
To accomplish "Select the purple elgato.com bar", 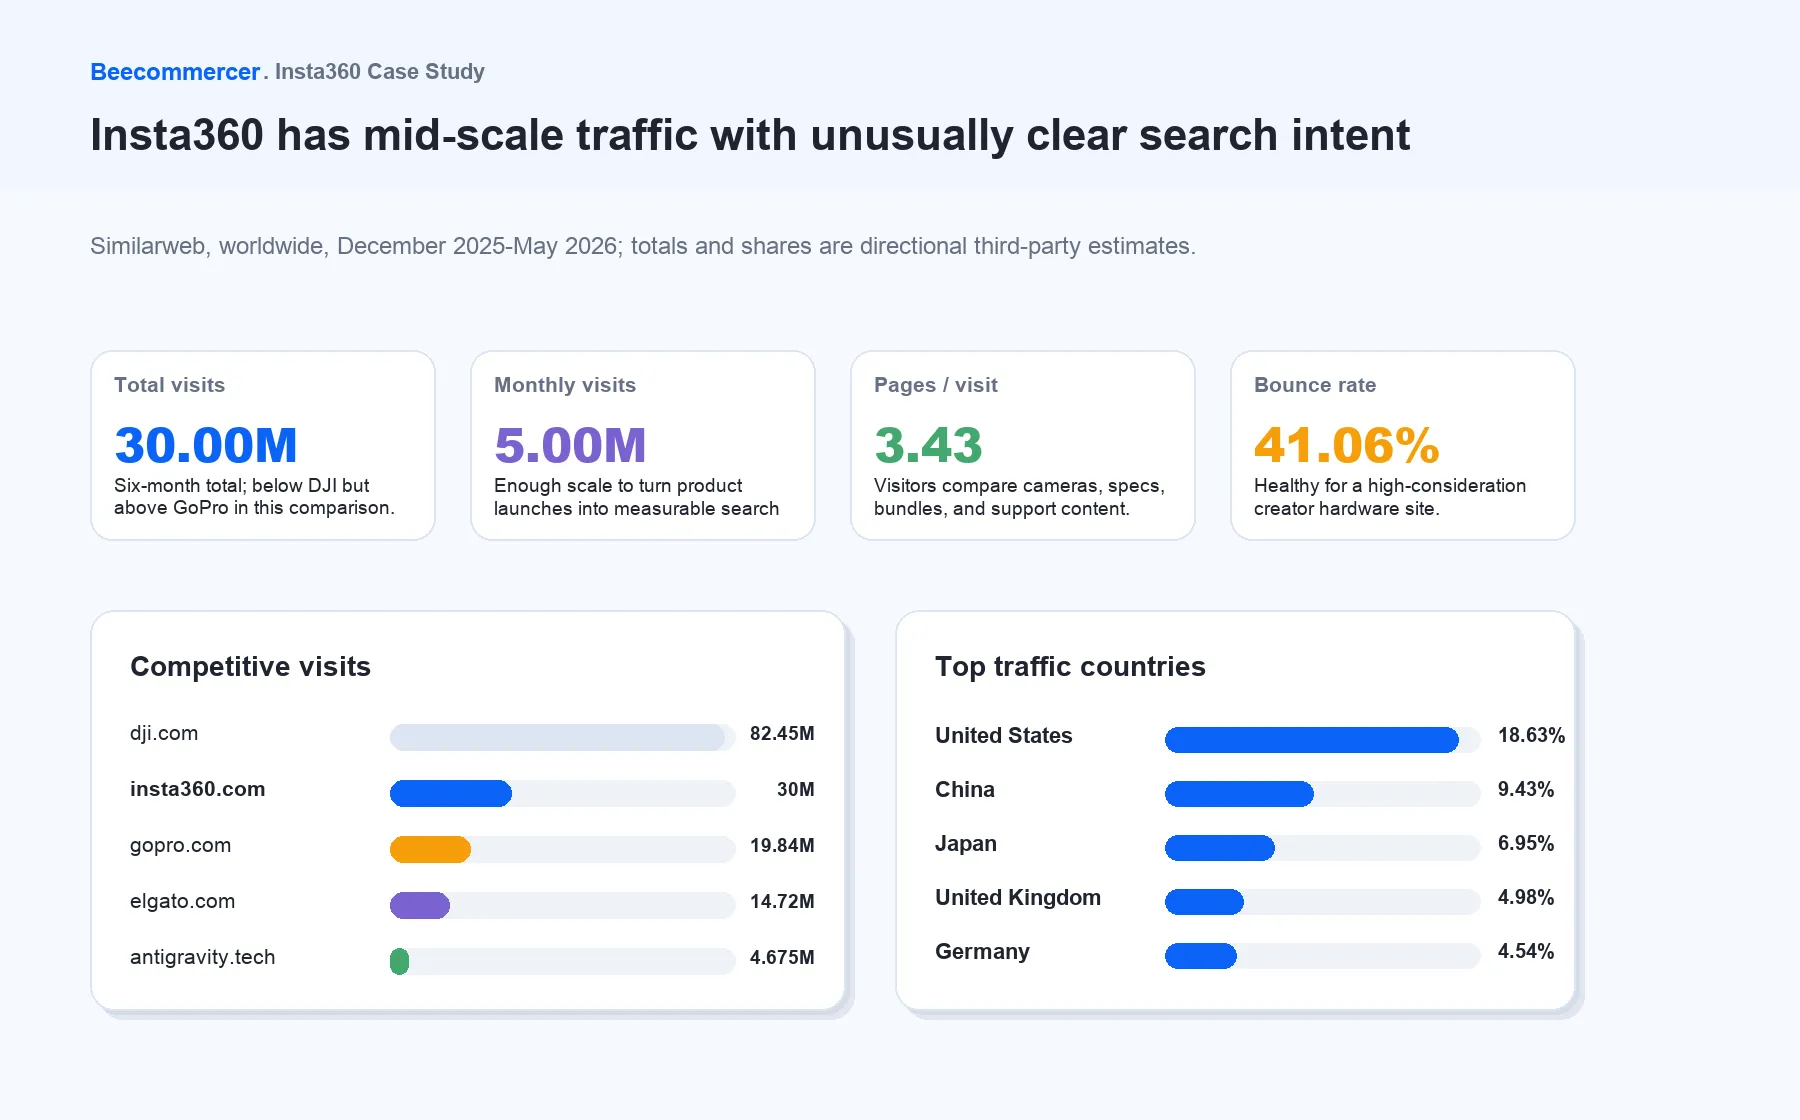I will click(420, 905).
